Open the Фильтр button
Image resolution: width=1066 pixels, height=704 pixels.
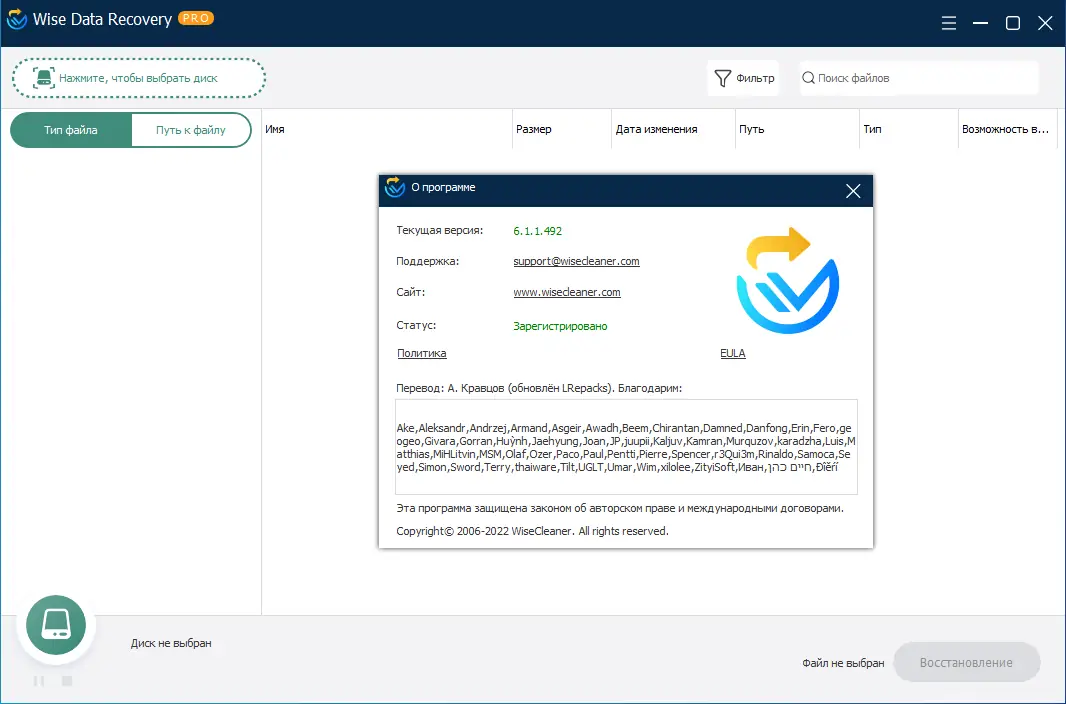pyautogui.click(x=743, y=78)
